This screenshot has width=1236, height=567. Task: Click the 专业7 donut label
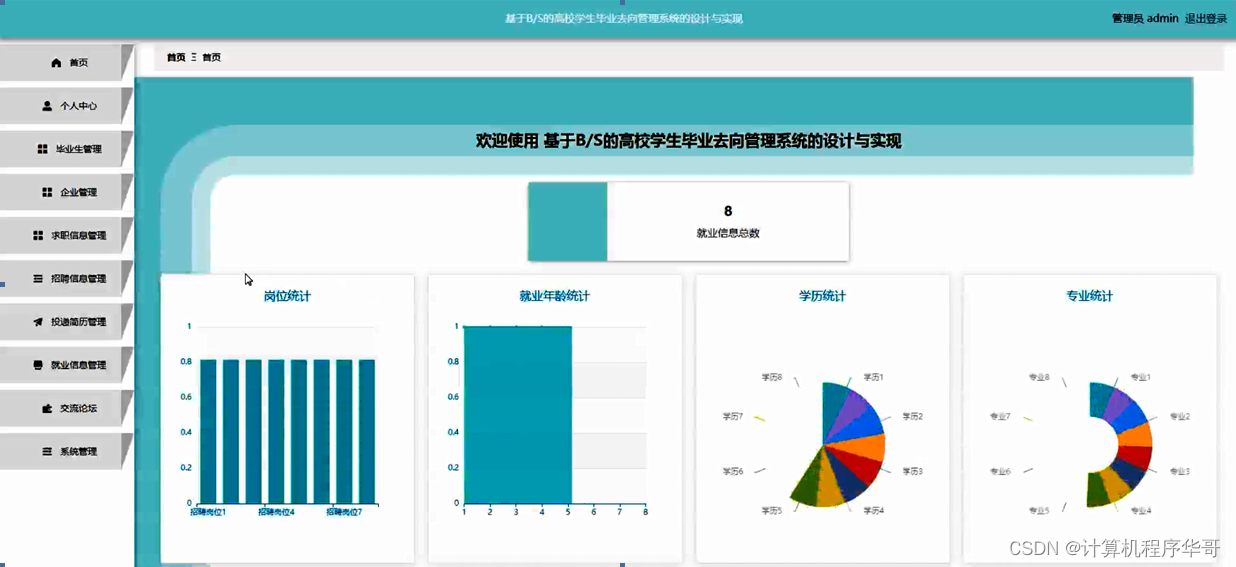[1000, 416]
